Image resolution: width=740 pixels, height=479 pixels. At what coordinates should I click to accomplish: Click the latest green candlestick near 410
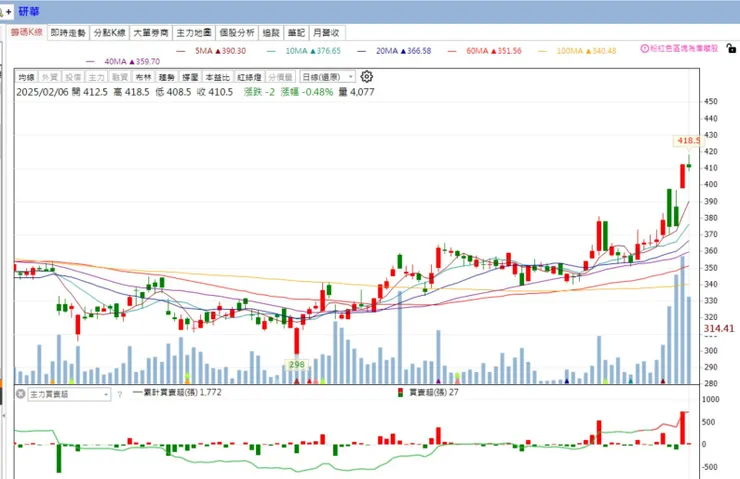(x=689, y=165)
